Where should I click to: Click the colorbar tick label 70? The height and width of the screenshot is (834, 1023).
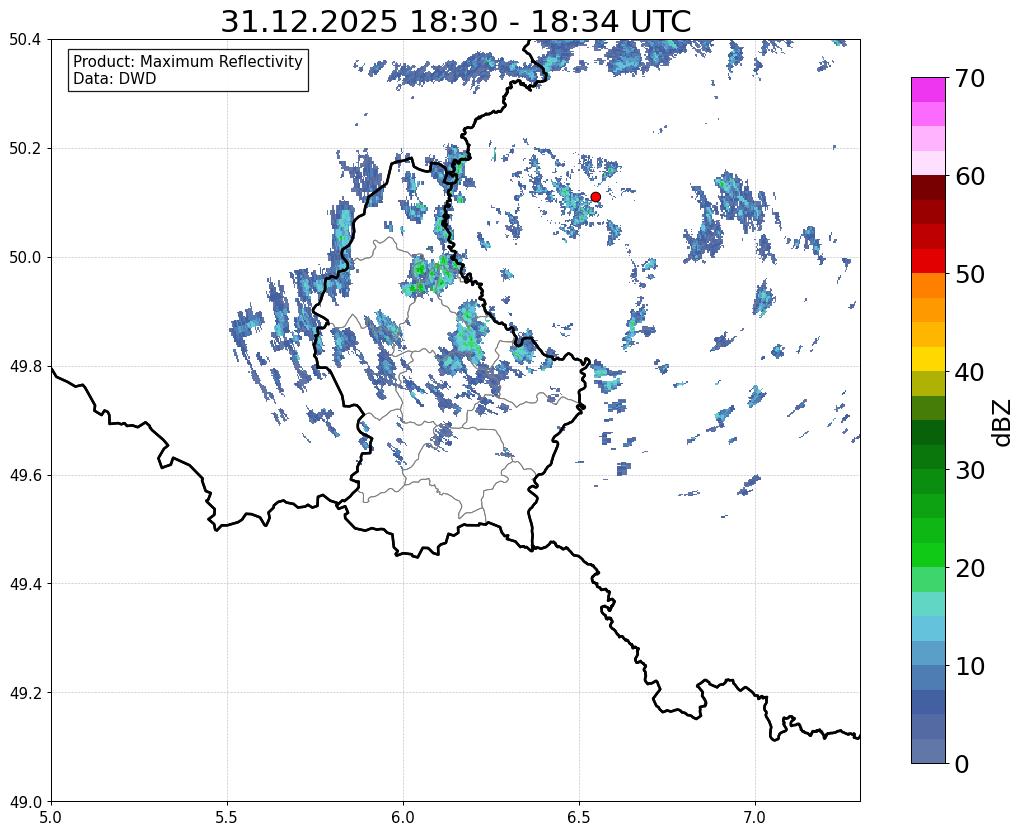pyautogui.click(x=969, y=78)
